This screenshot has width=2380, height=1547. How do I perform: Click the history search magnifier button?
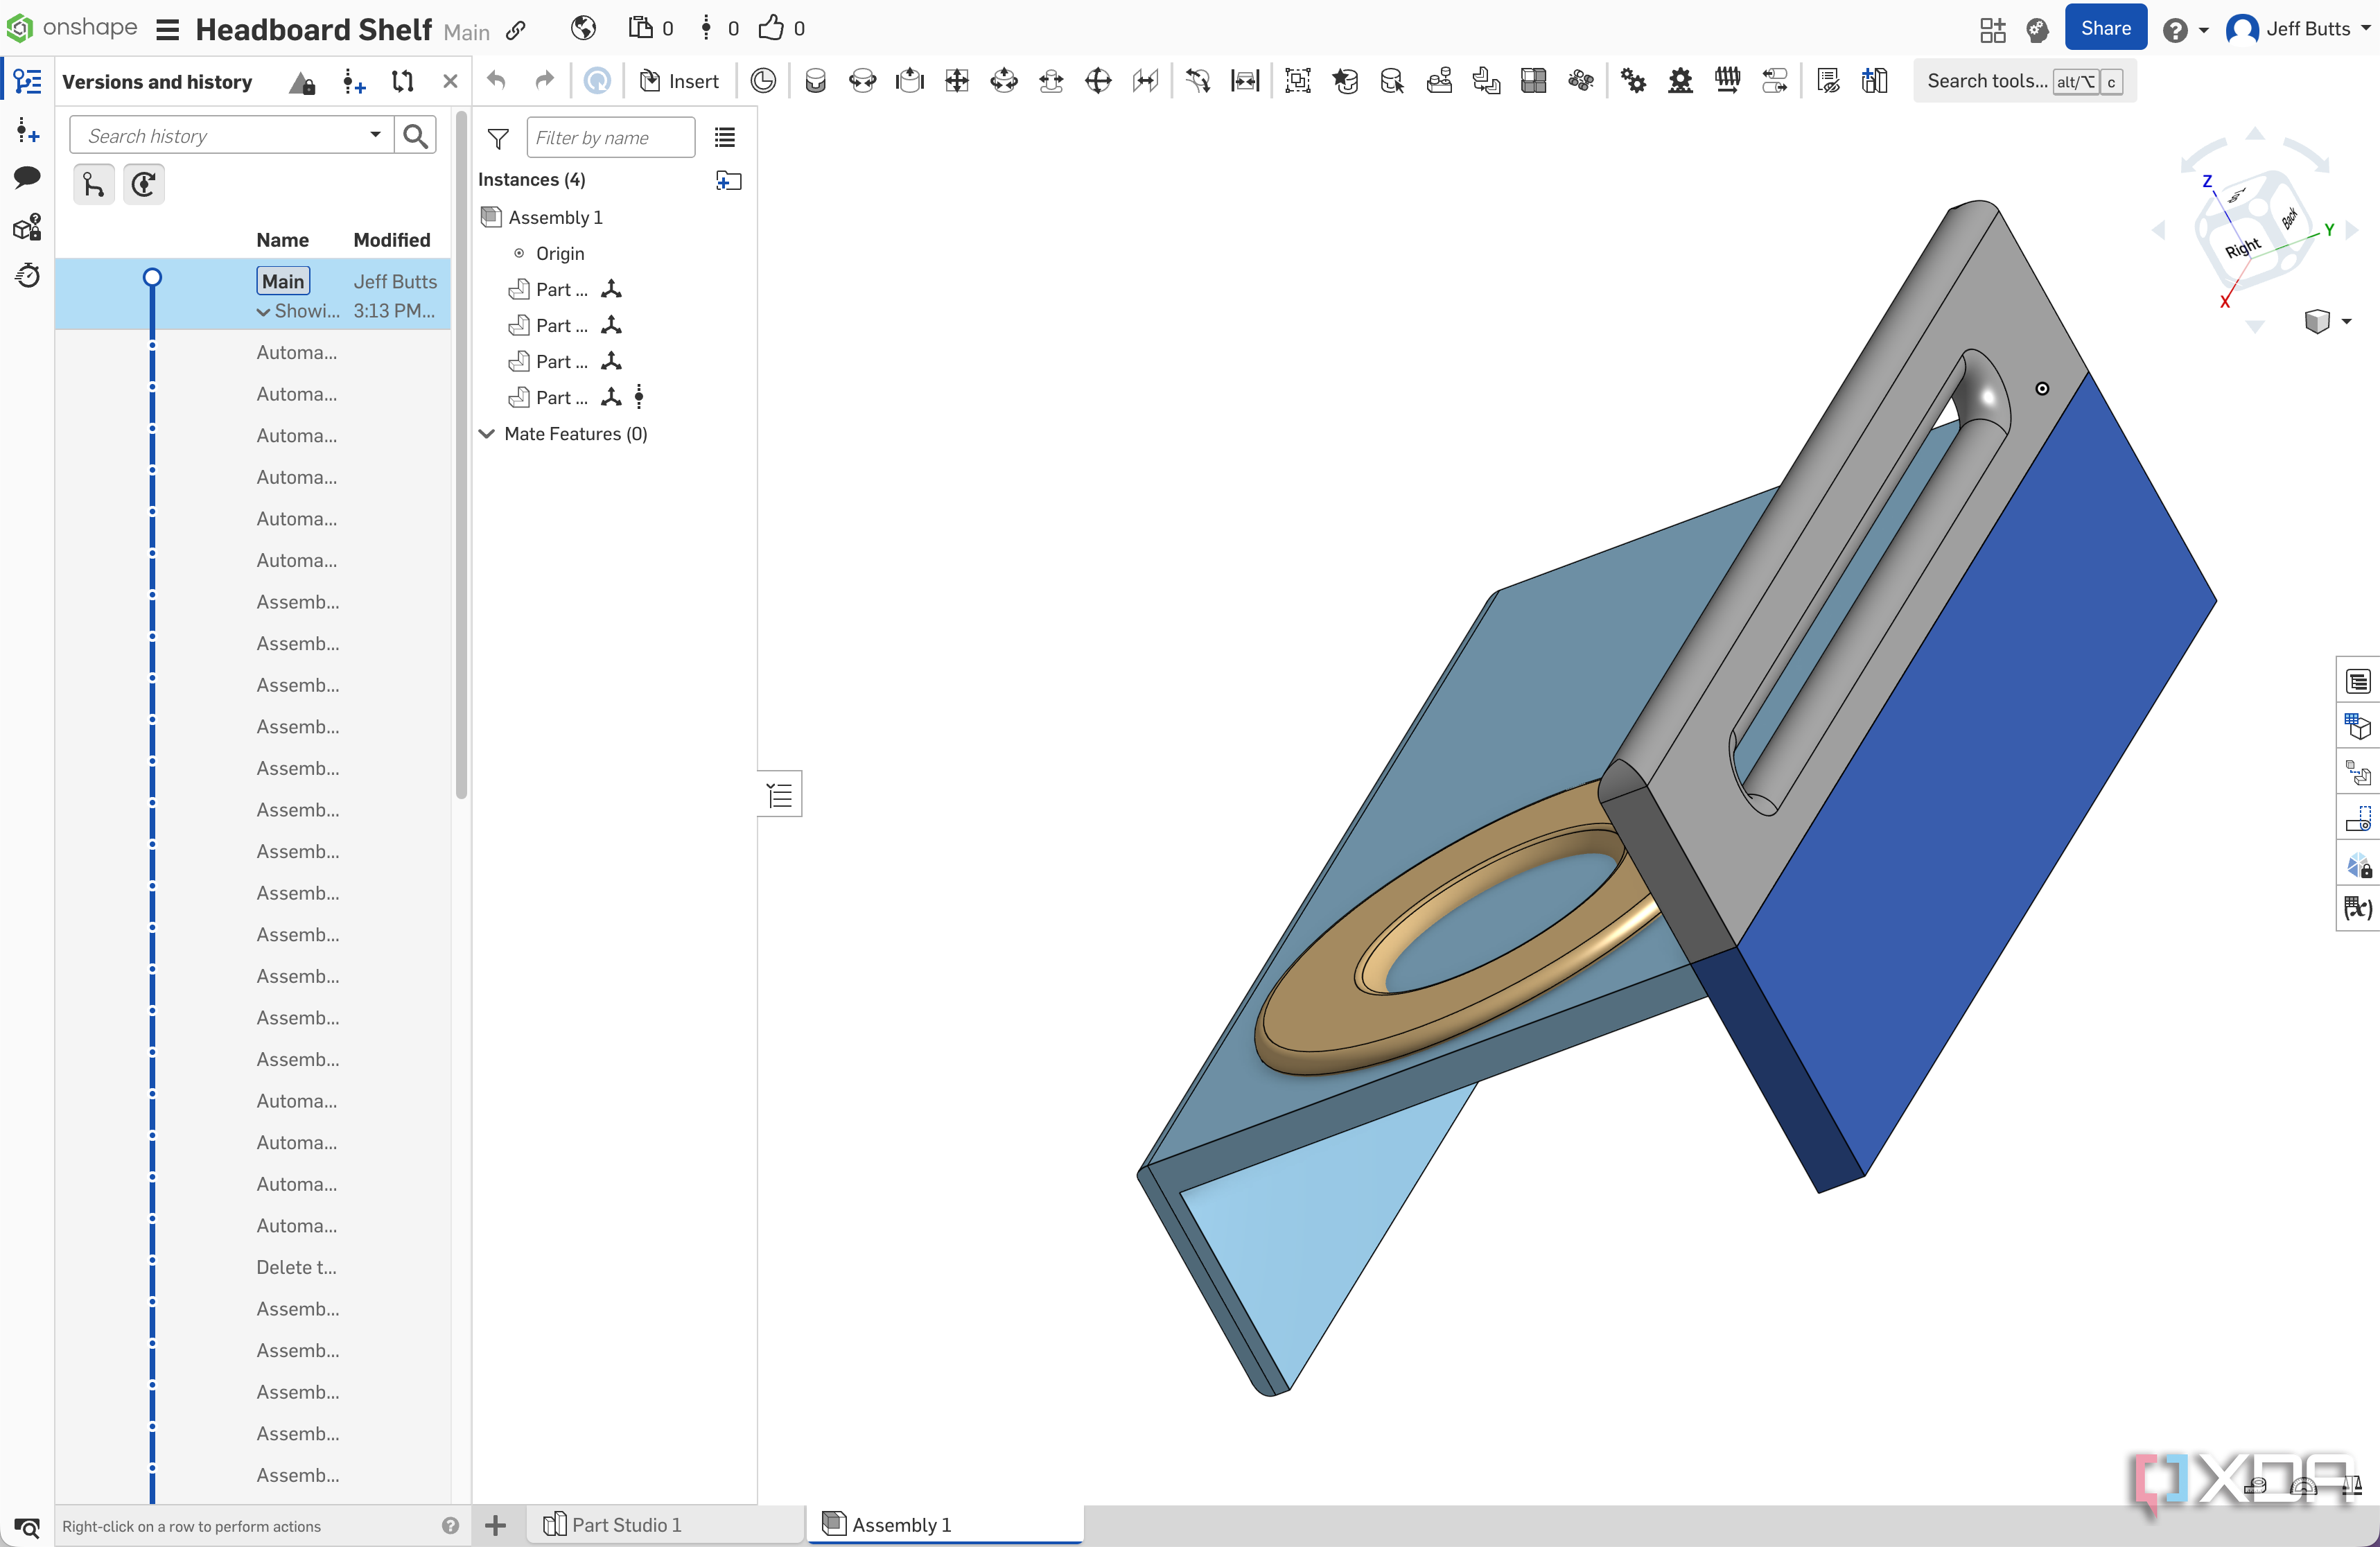point(415,135)
